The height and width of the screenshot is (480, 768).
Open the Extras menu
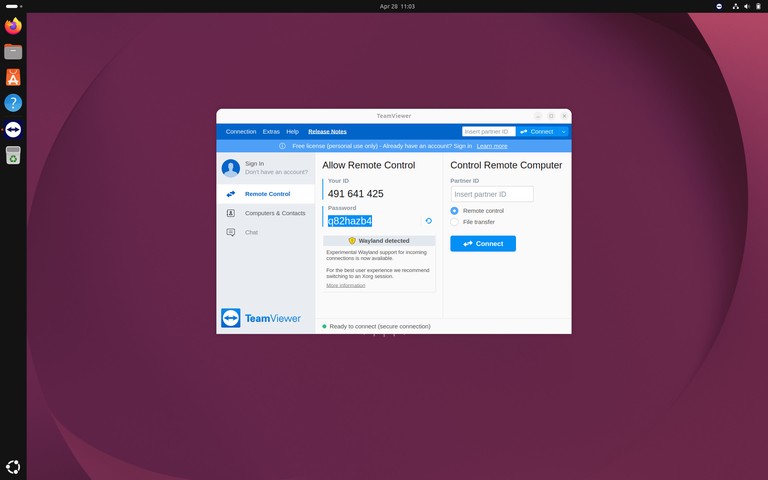(x=271, y=132)
